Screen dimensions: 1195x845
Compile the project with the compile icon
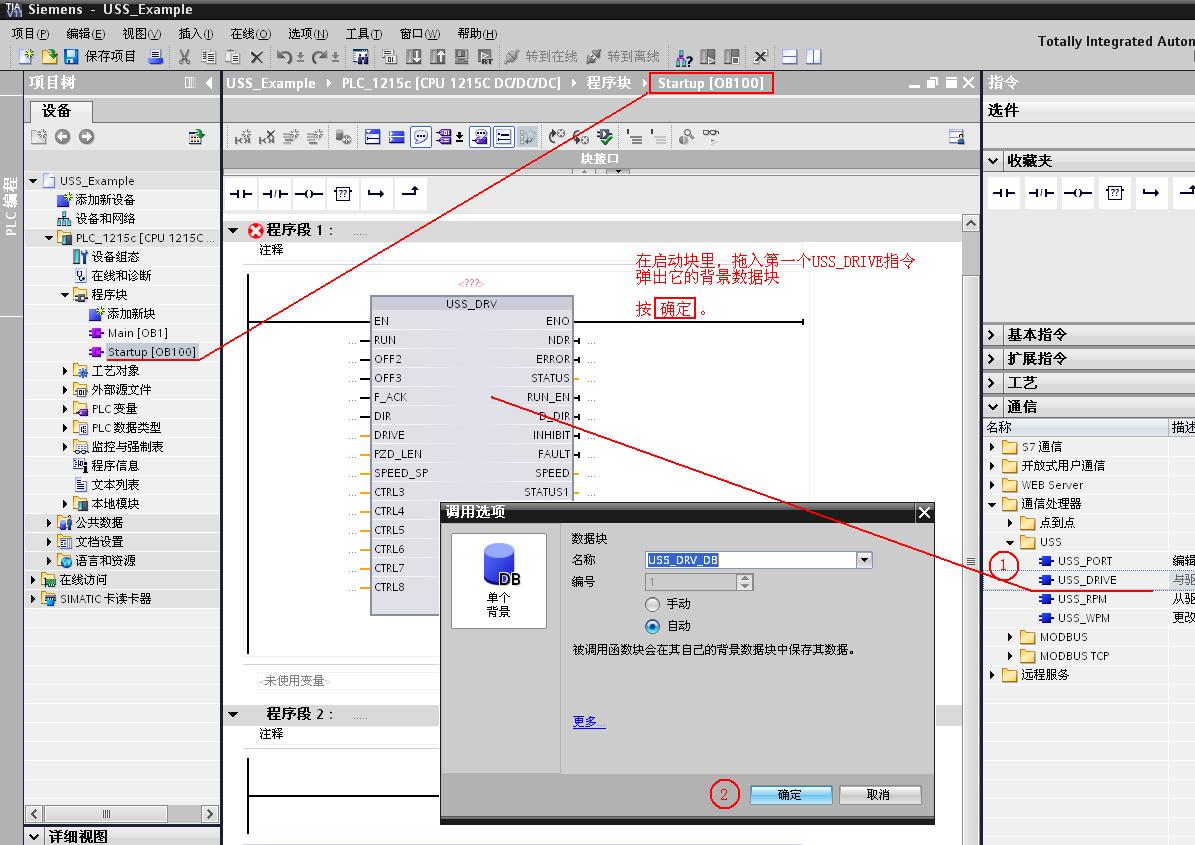point(389,56)
